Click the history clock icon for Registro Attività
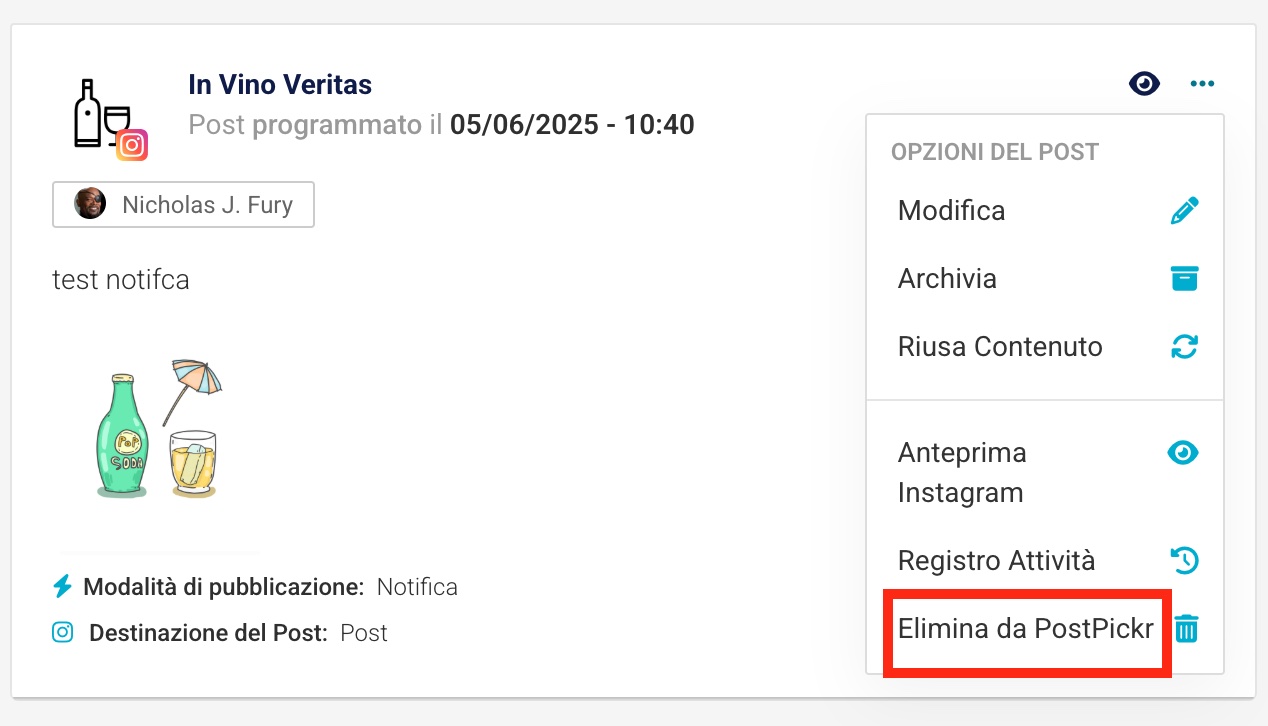 click(x=1184, y=560)
